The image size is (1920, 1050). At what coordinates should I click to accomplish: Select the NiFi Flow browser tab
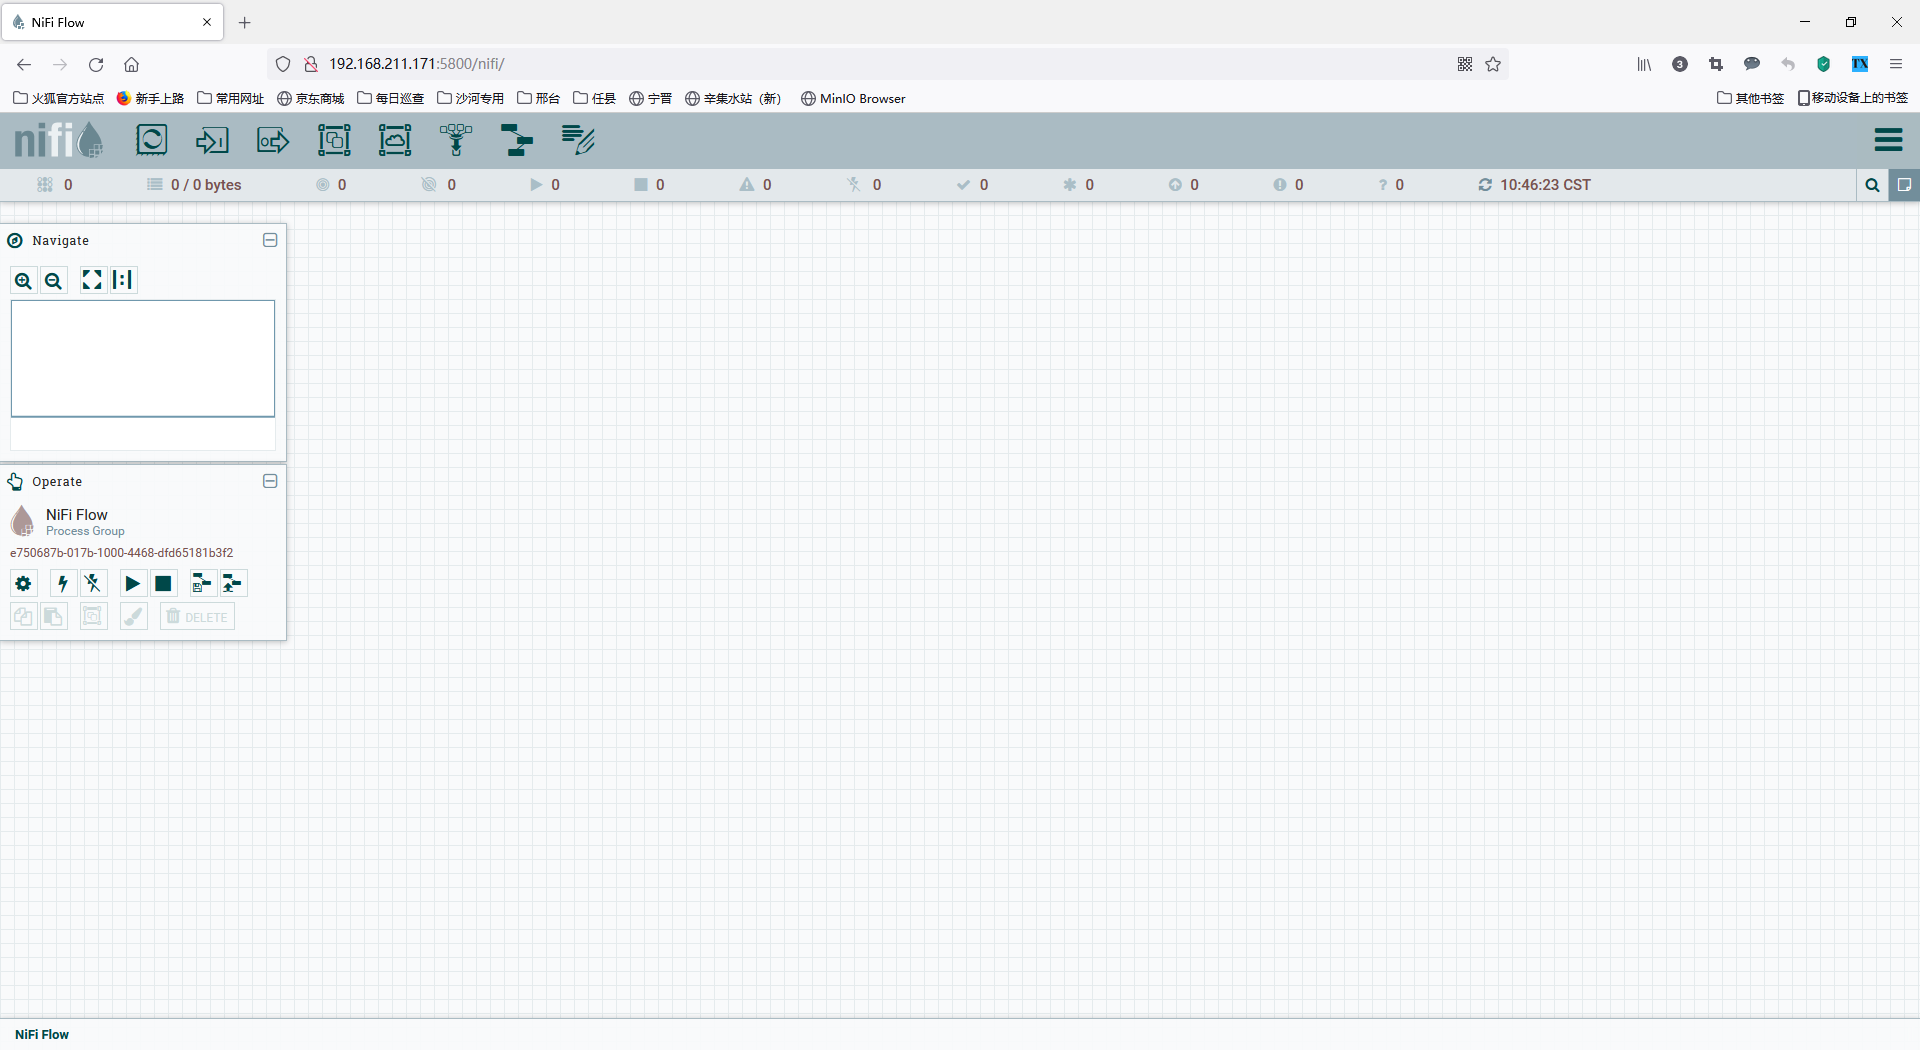(x=112, y=22)
